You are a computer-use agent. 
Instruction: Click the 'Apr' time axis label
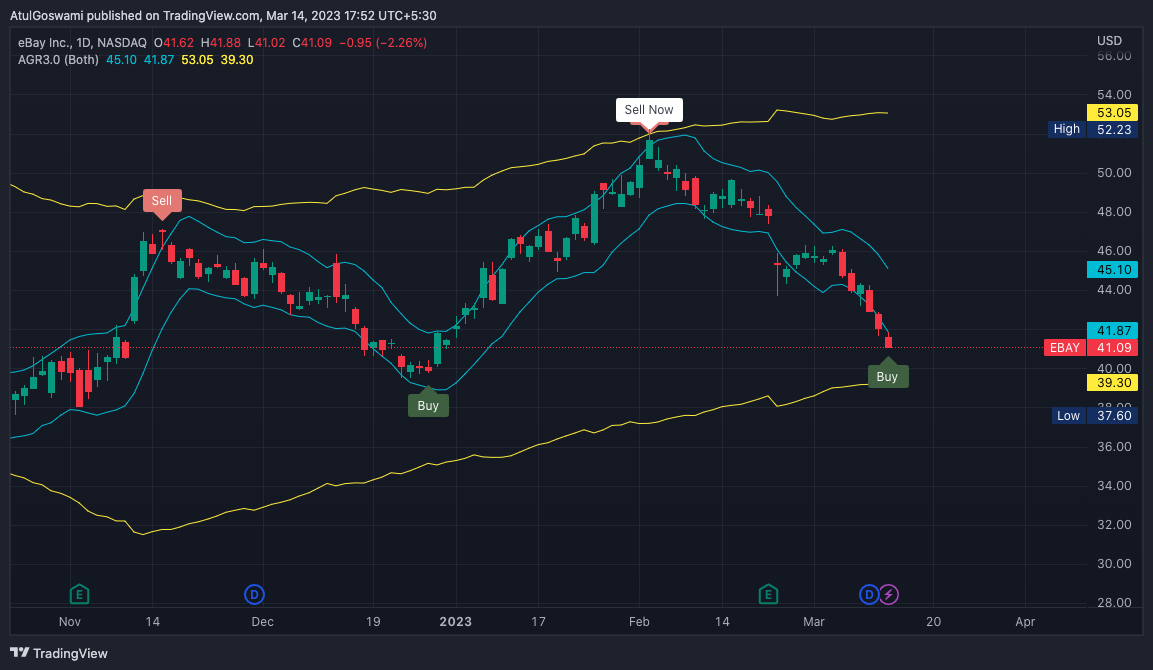pyautogui.click(x=1025, y=621)
